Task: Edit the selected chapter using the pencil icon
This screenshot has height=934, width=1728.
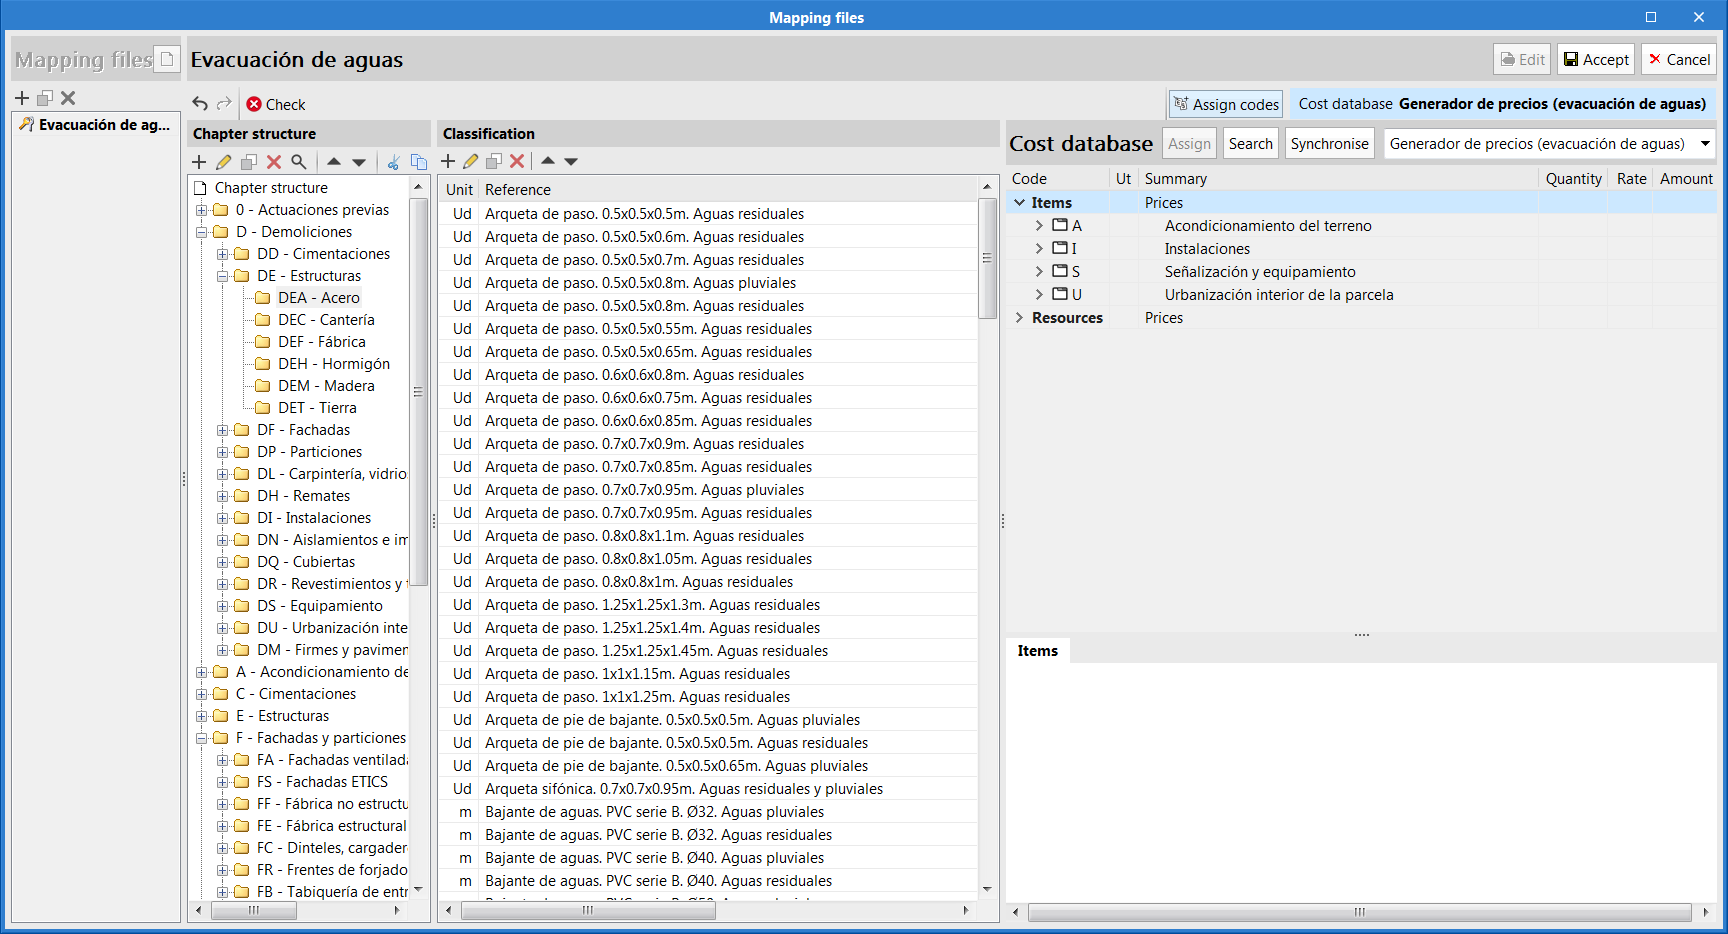Action: point(224,161)
